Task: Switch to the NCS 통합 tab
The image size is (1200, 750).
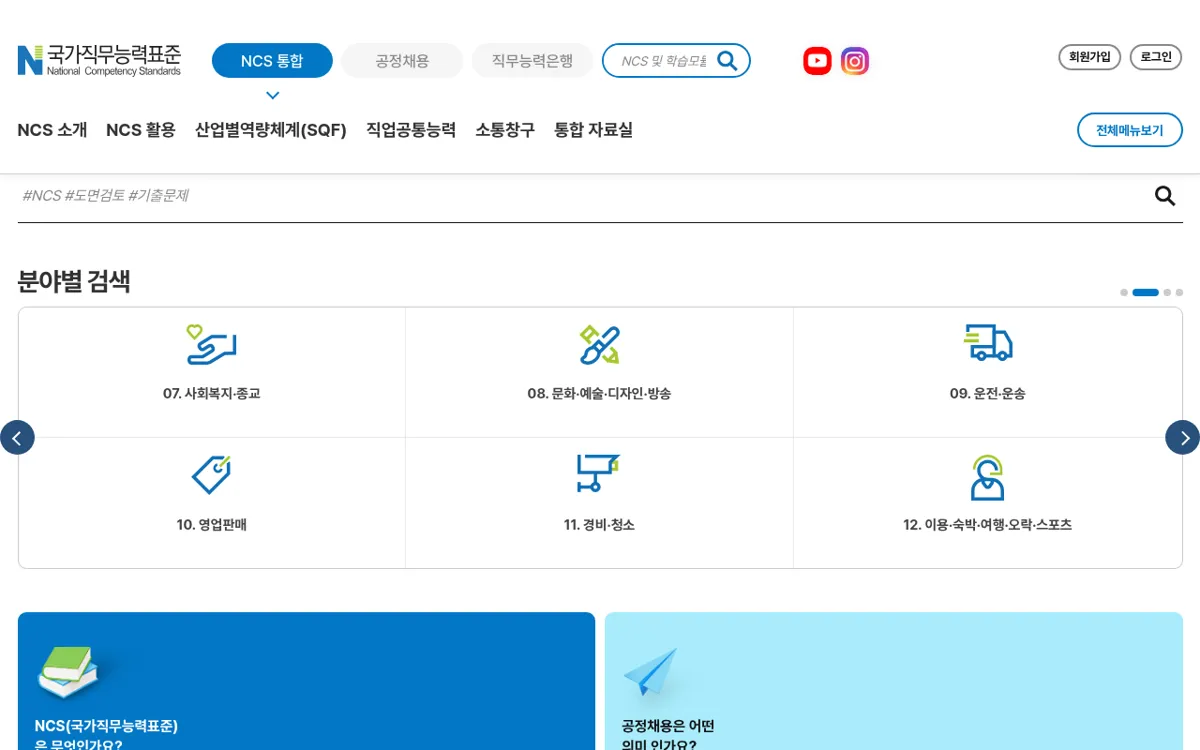Action: click(272, 61)
